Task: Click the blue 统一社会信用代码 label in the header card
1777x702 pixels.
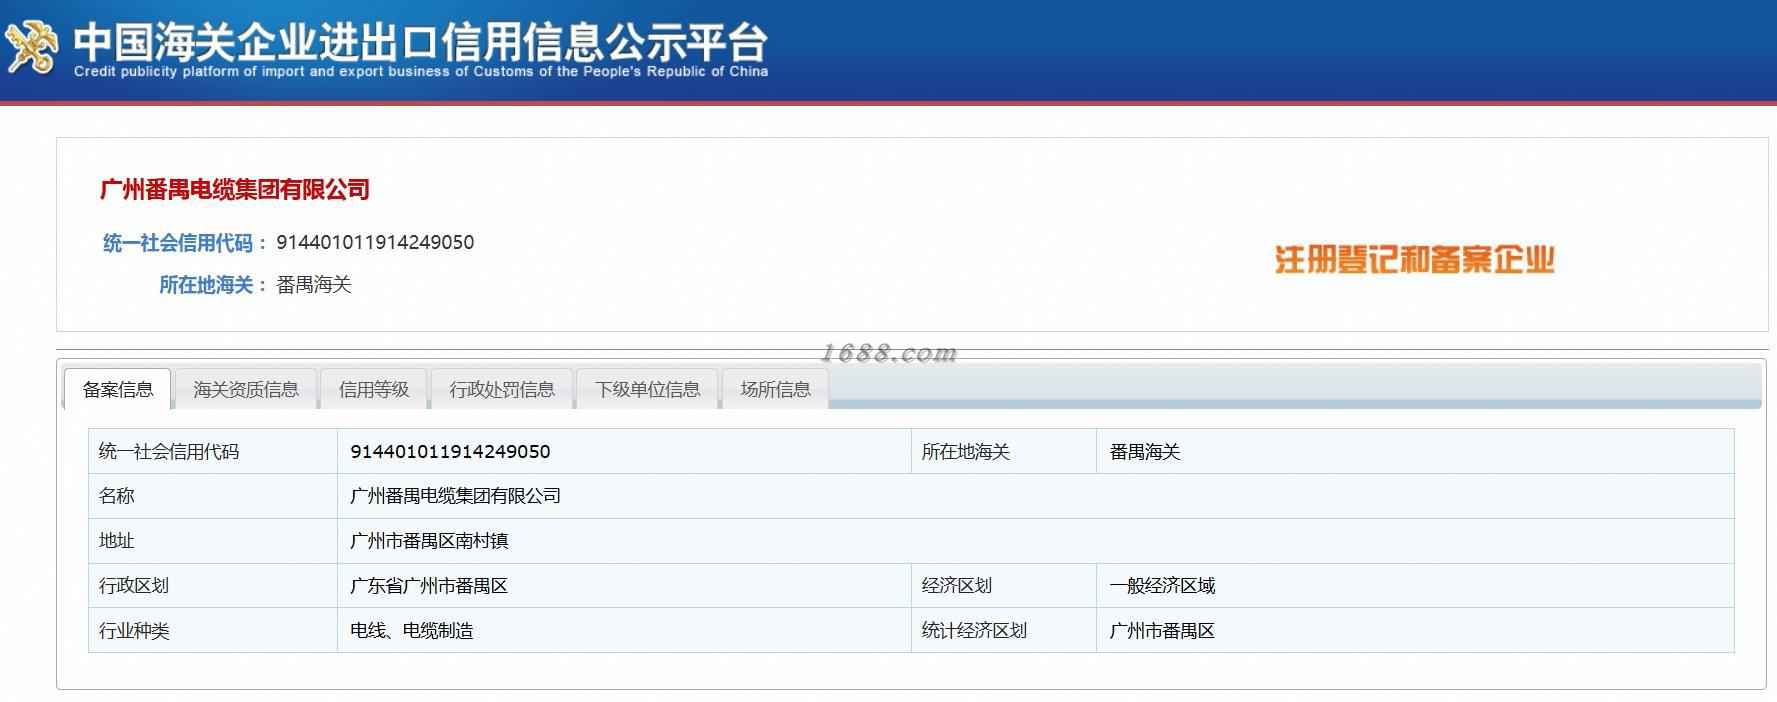Action: click(185, 243)
